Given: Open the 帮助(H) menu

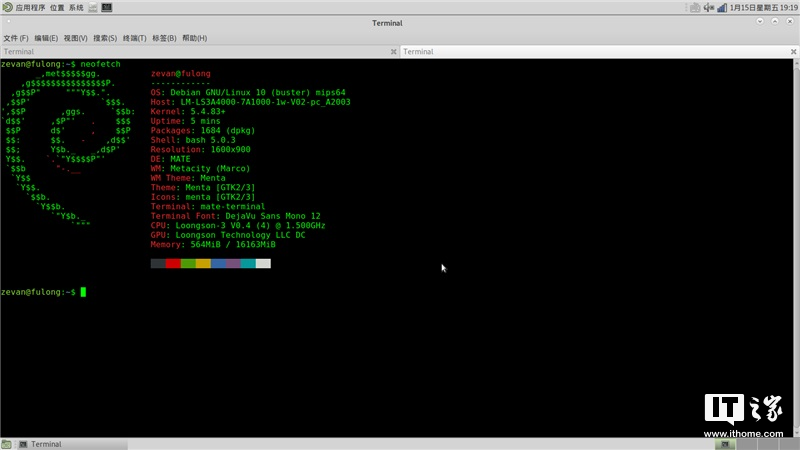Looking at the screenshot, I should point(195,38).
